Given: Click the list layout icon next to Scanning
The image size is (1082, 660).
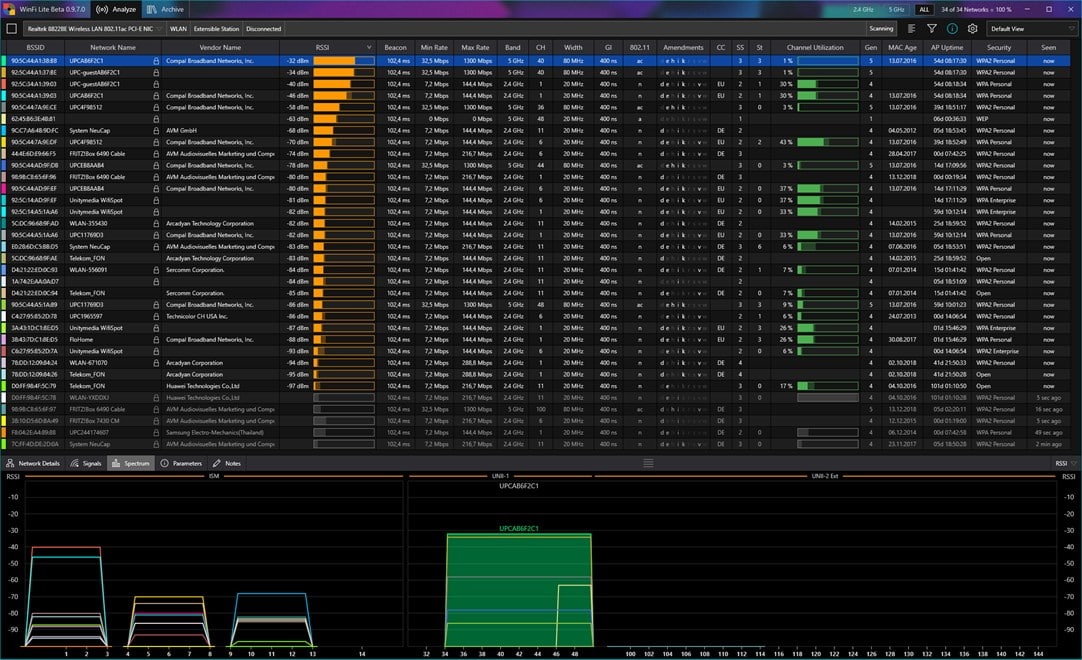Looking at the screenshot, I should tap(911, 29).
